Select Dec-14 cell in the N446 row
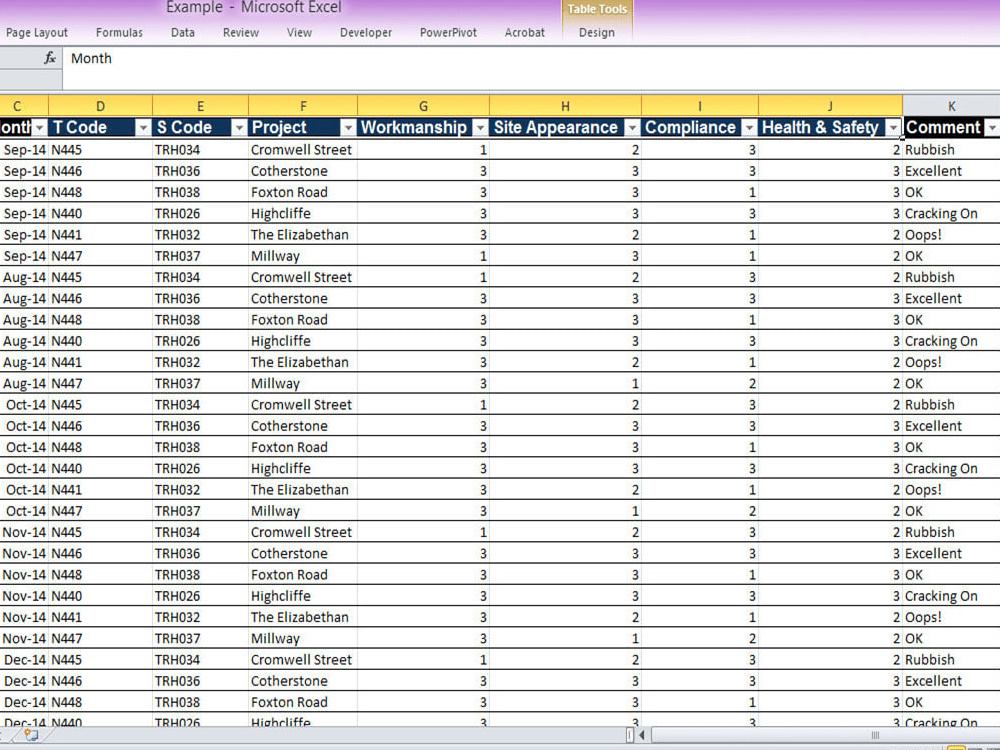This screenshot has width=1000, height=750. pos(24,681)
